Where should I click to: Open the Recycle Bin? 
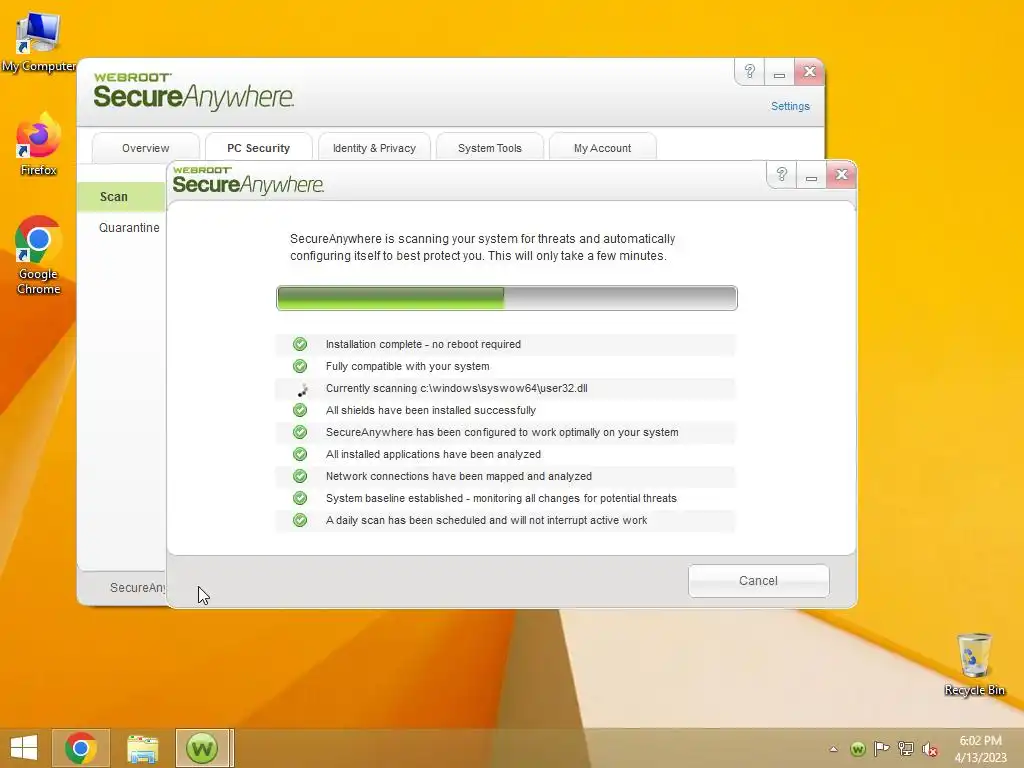click(x=974, y=664)
